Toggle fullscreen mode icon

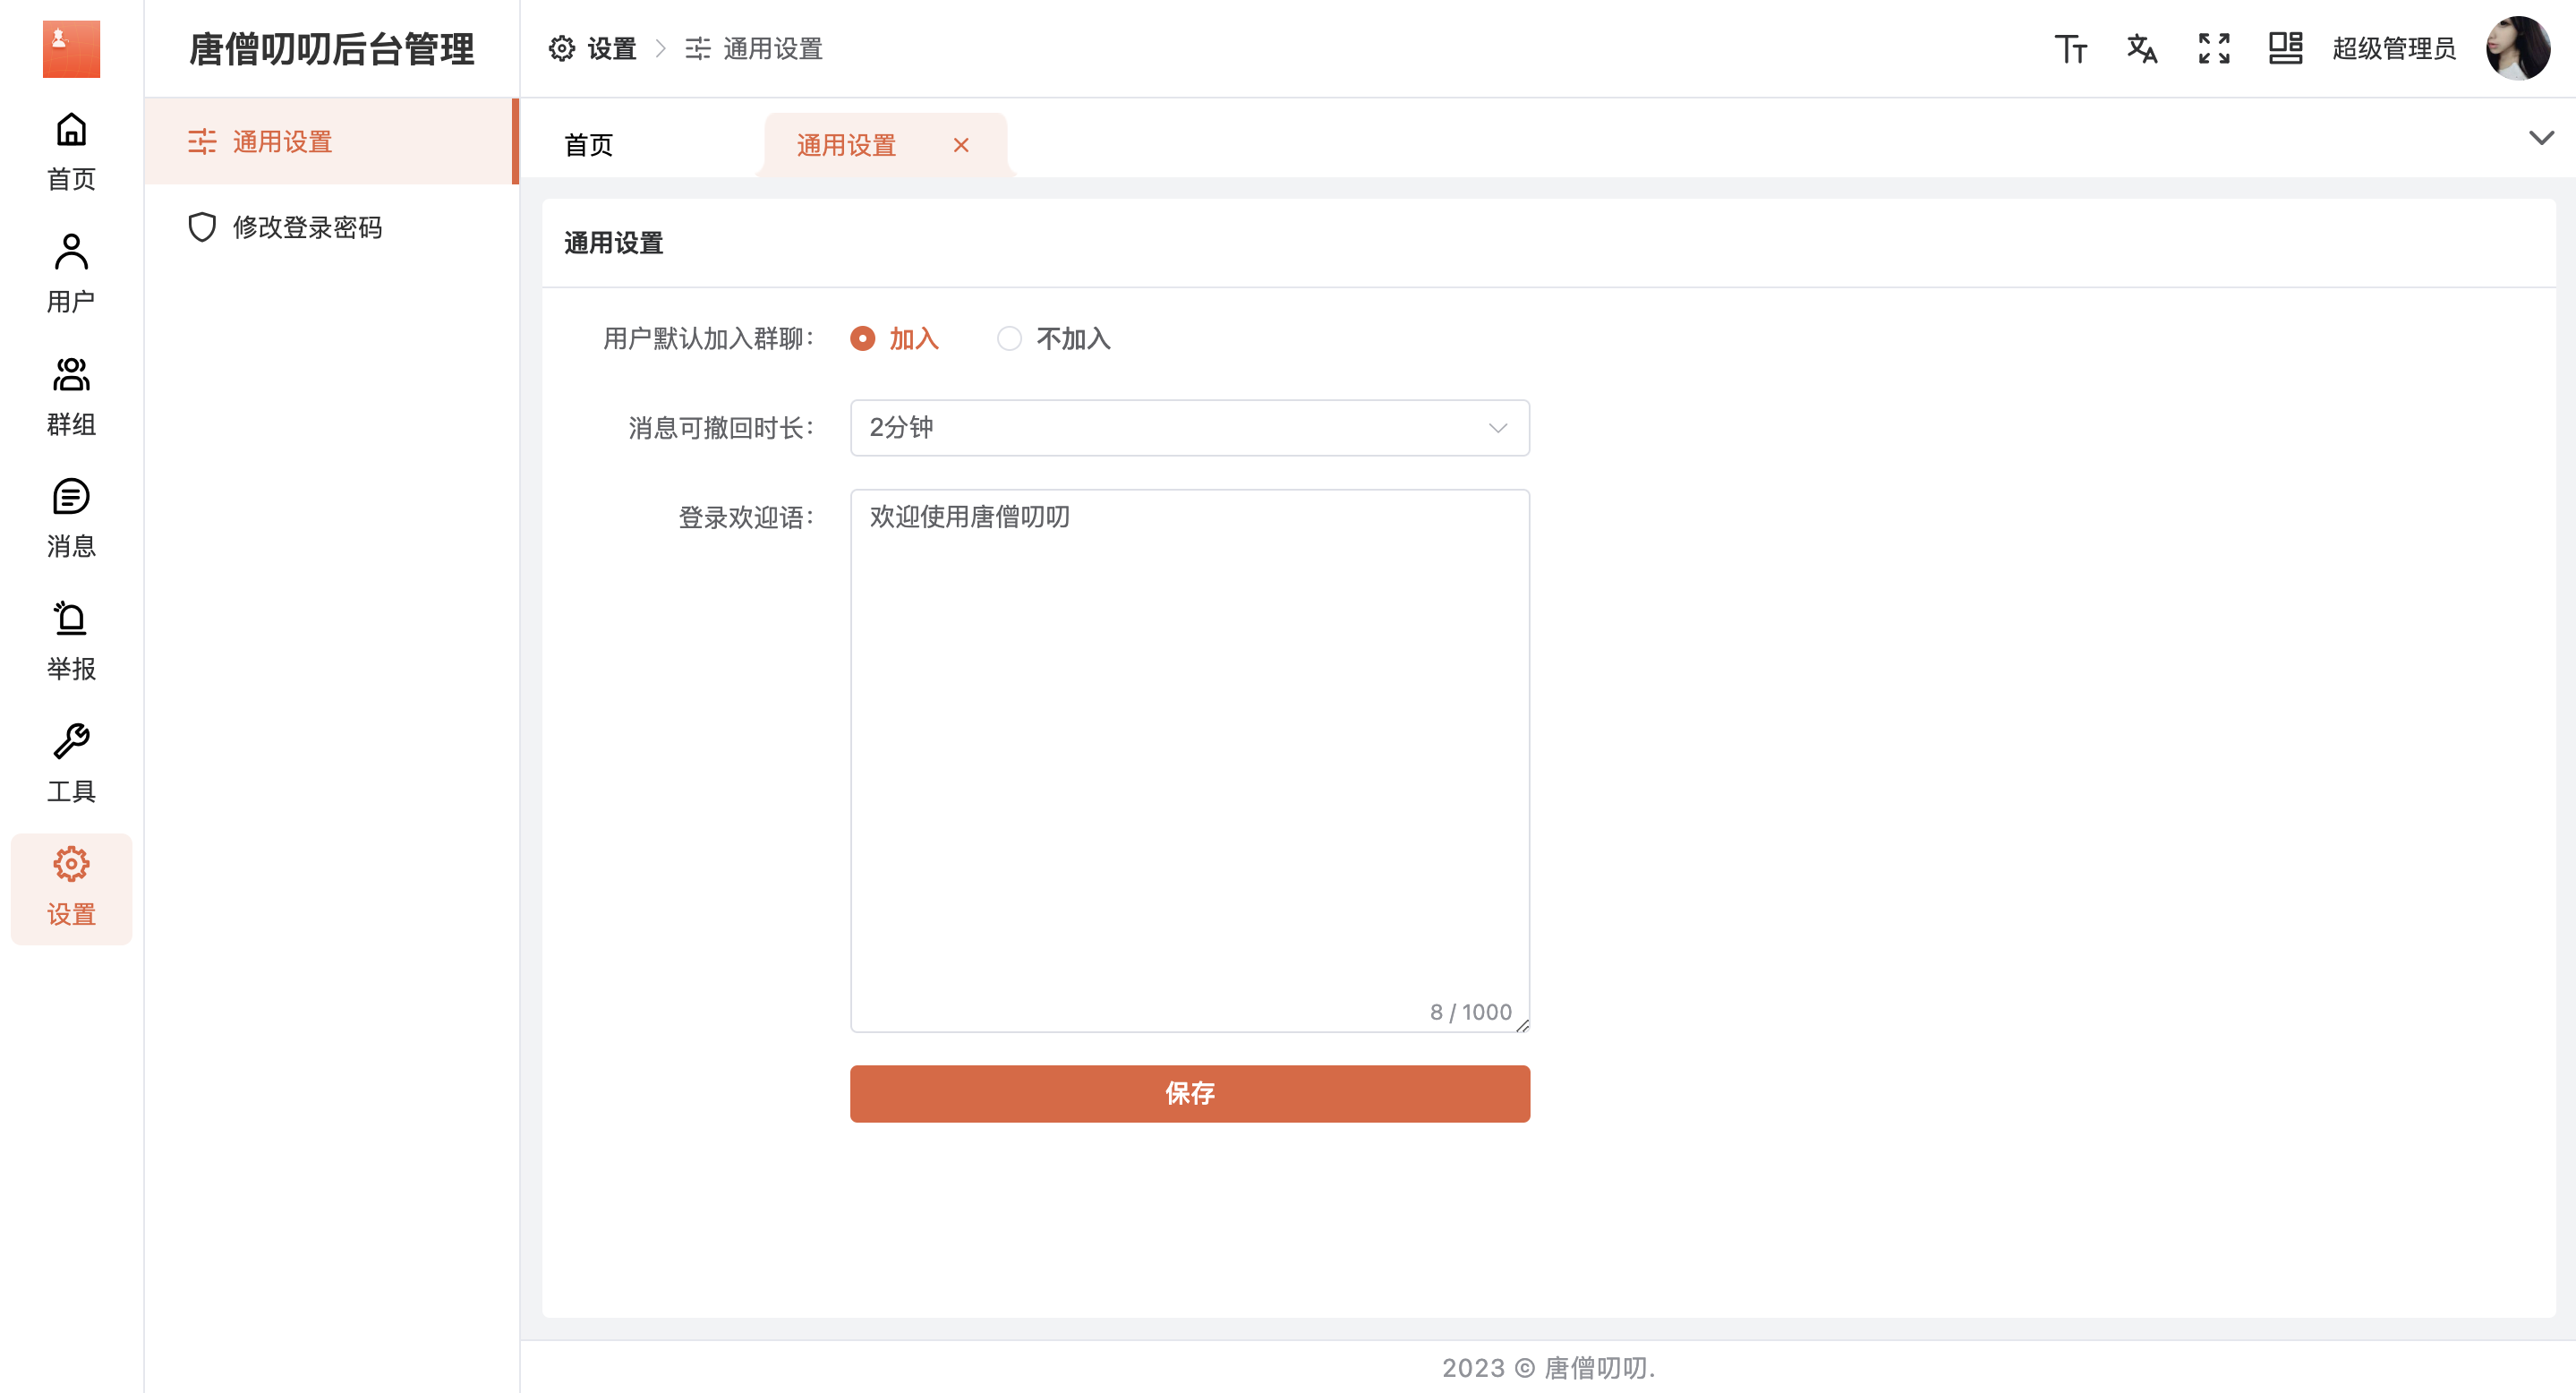point(2214,48)
